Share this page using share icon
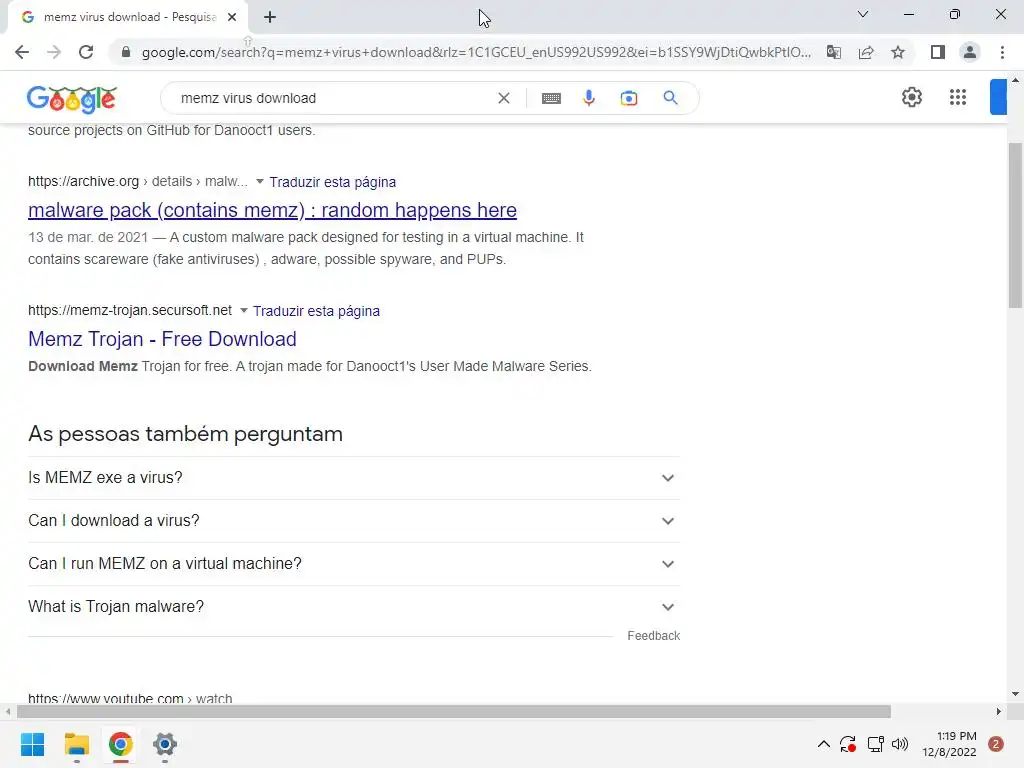Viewport: 1024px width, 768px height. pos(866,52)
